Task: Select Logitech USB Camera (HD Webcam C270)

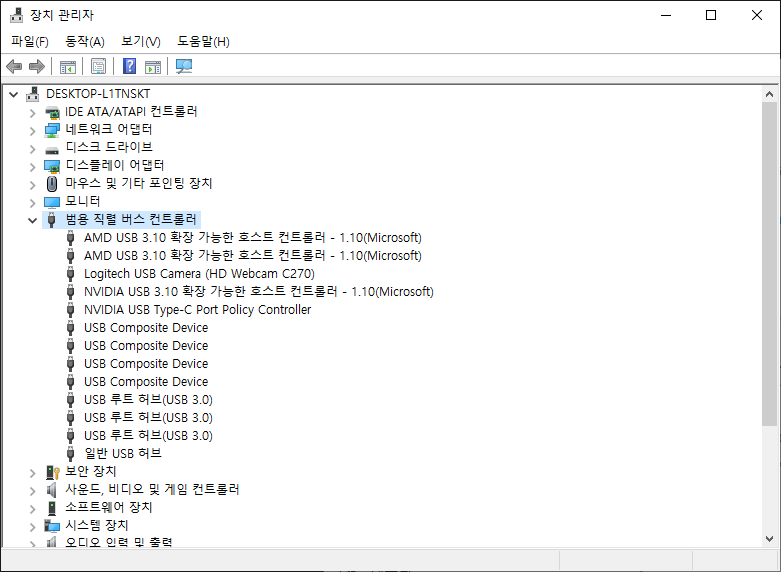Action: tap(199, 274)
